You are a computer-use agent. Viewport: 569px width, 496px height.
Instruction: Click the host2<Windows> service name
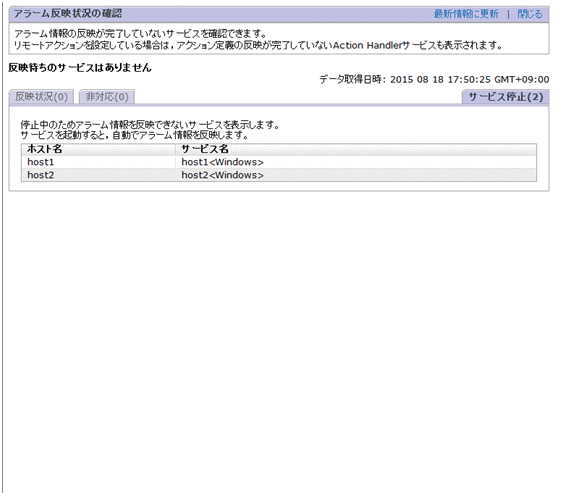pos(222,175)
